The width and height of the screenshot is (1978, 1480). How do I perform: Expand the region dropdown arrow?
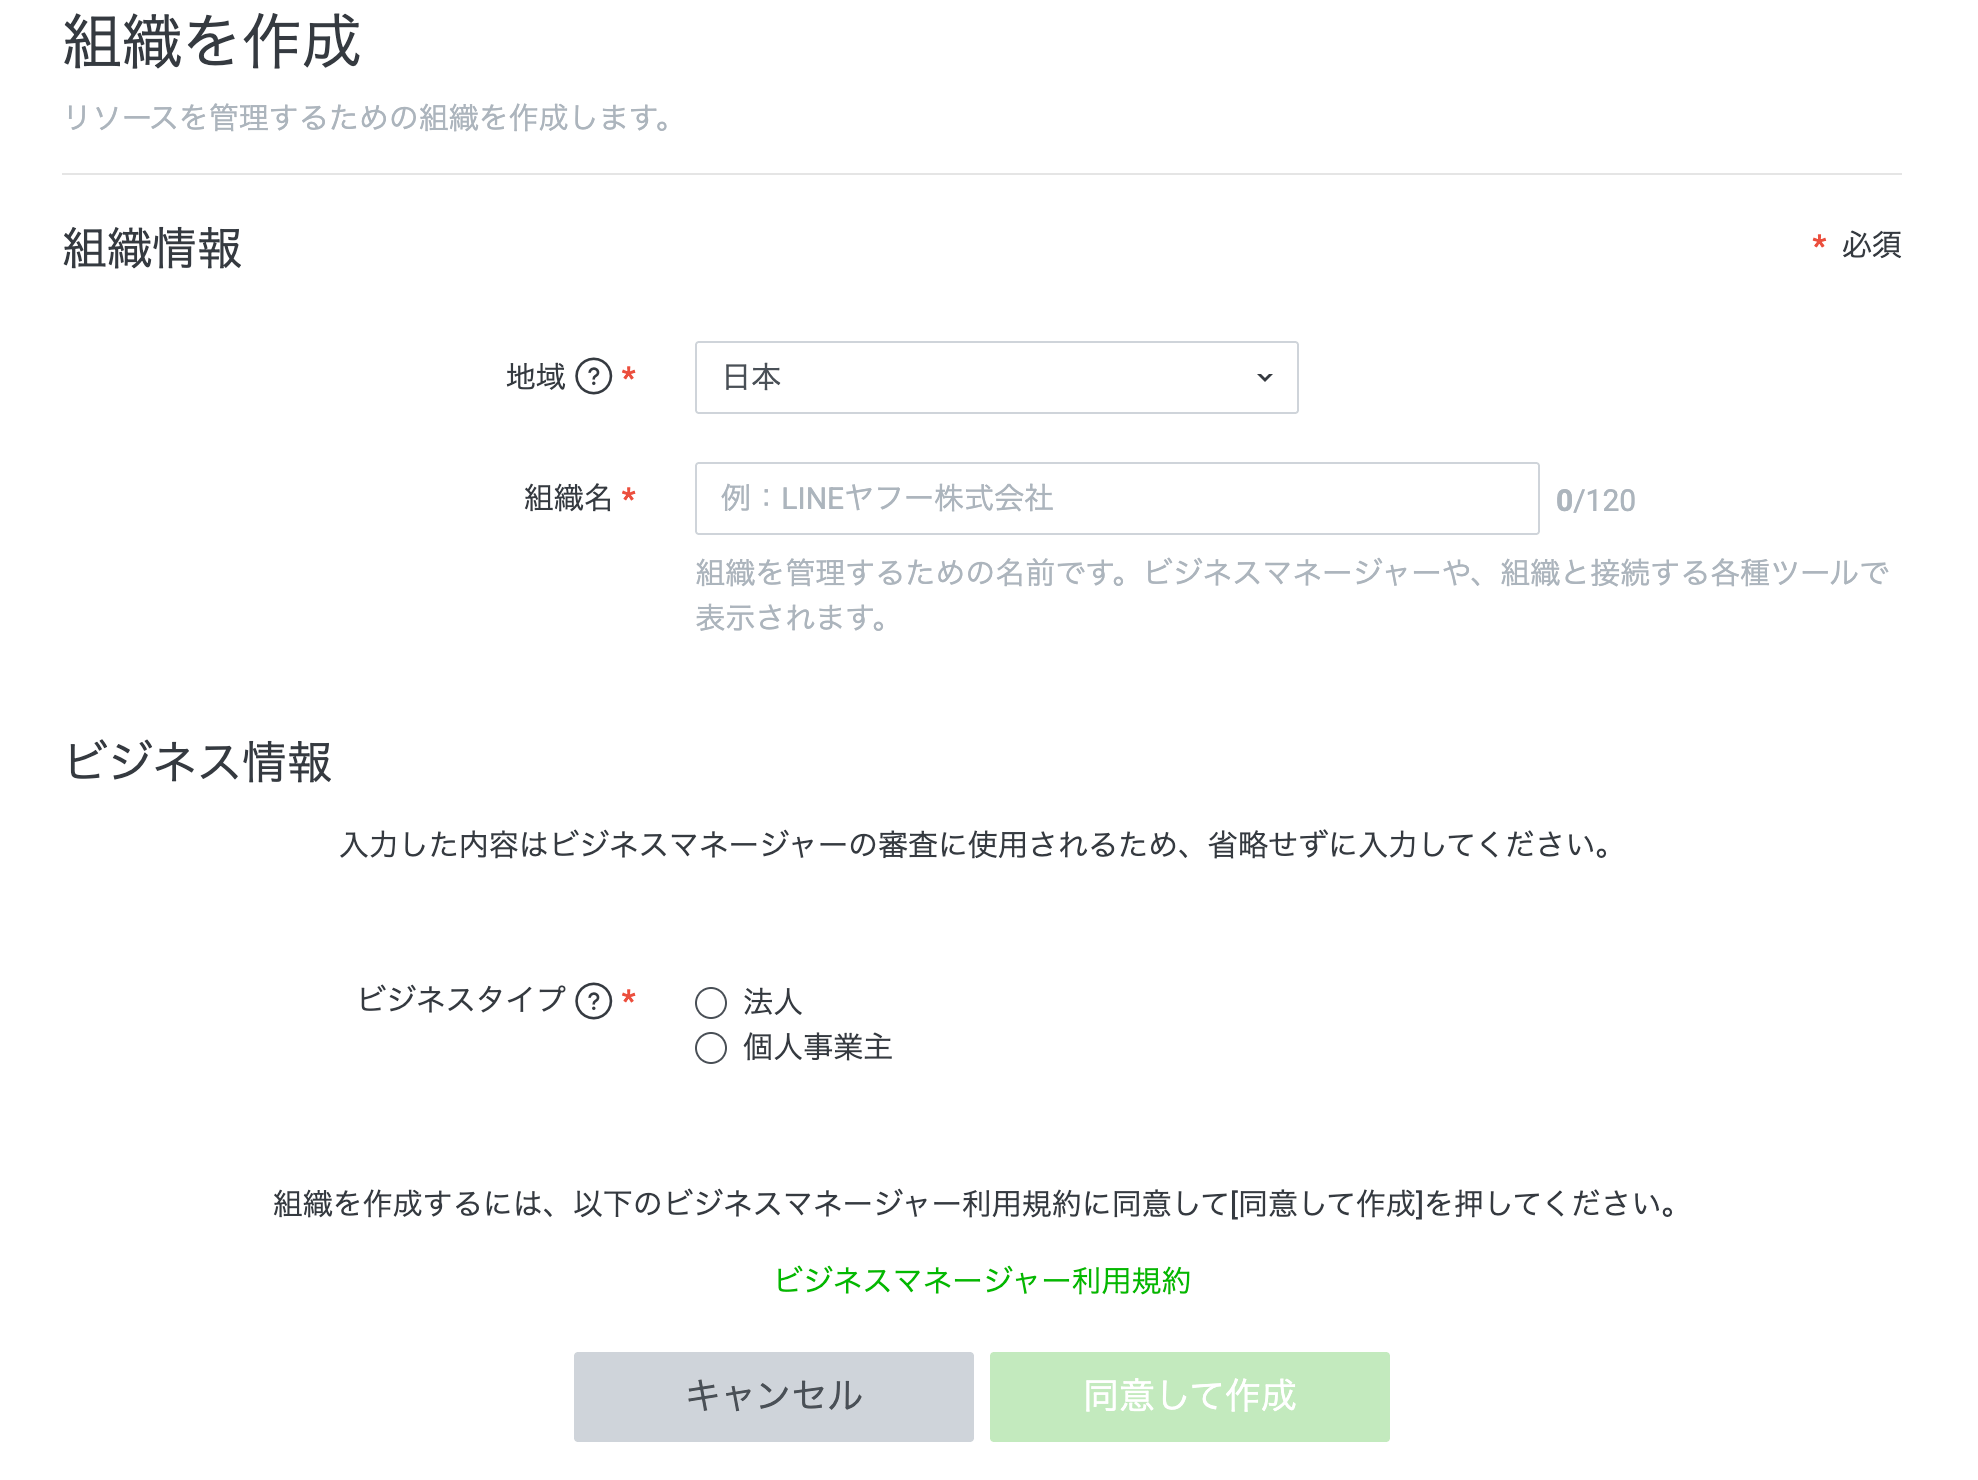pos(1264,378)
